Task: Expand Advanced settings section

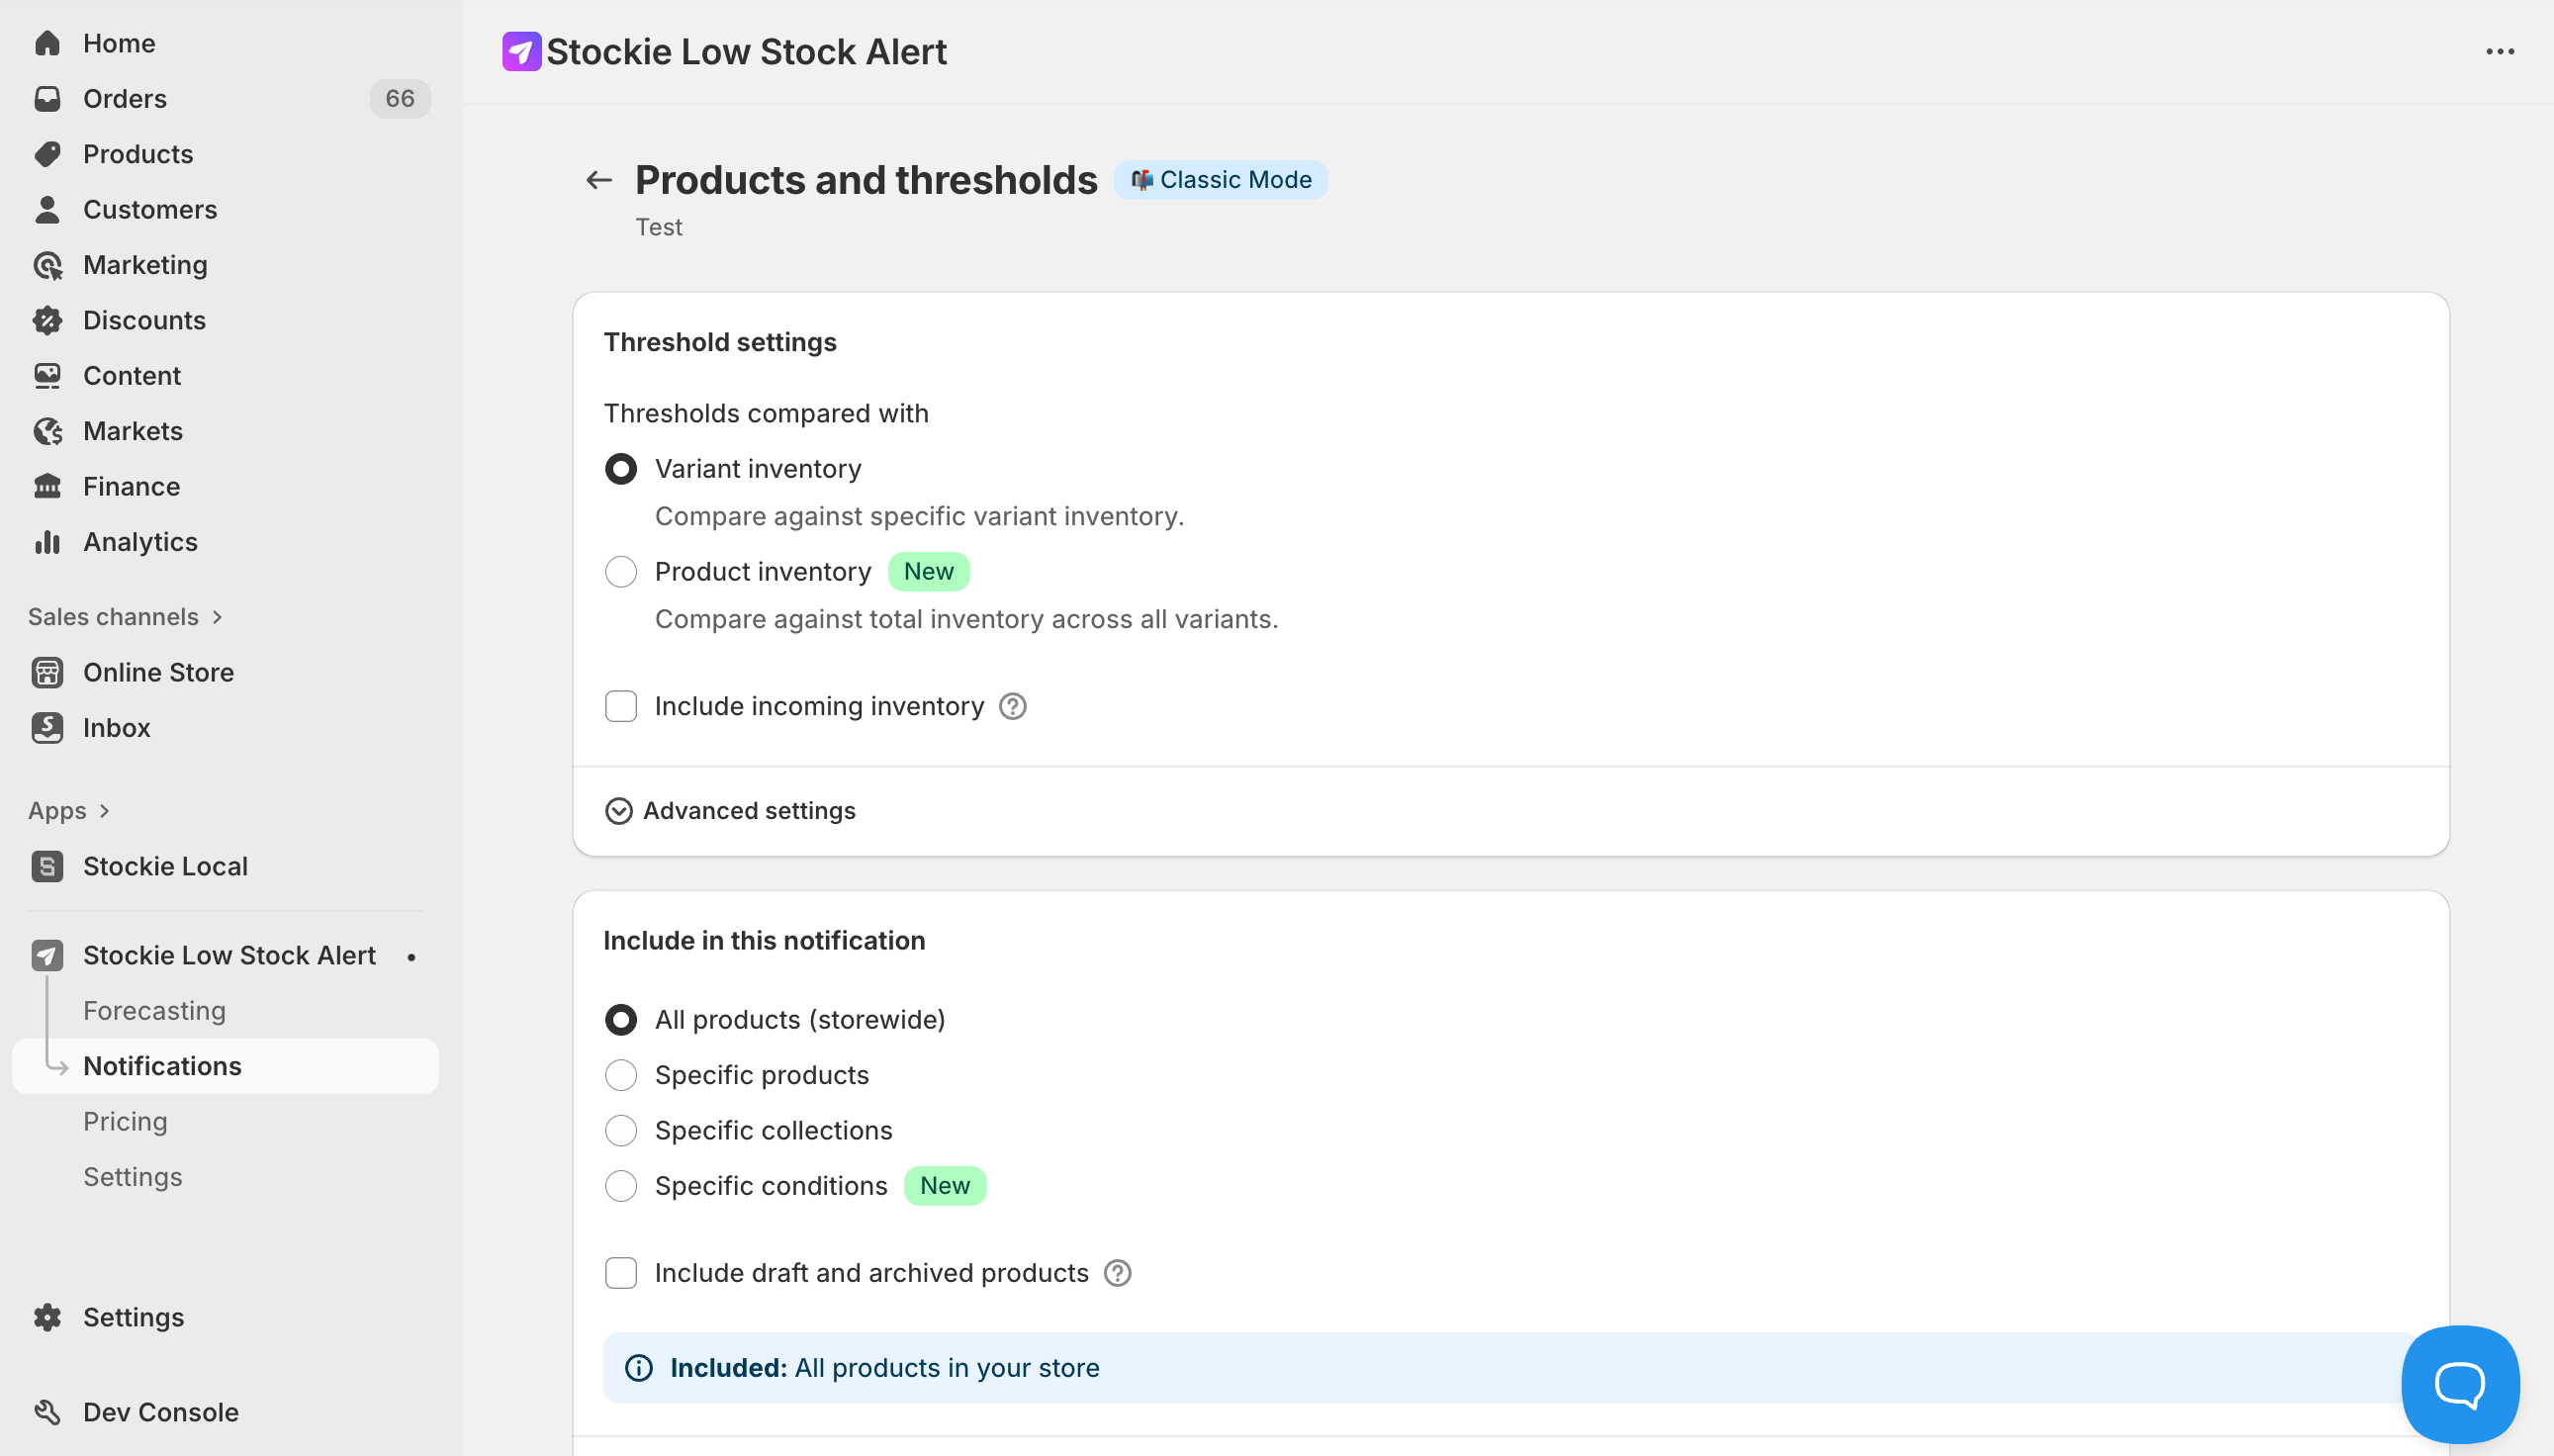Action: click(731, 811)
